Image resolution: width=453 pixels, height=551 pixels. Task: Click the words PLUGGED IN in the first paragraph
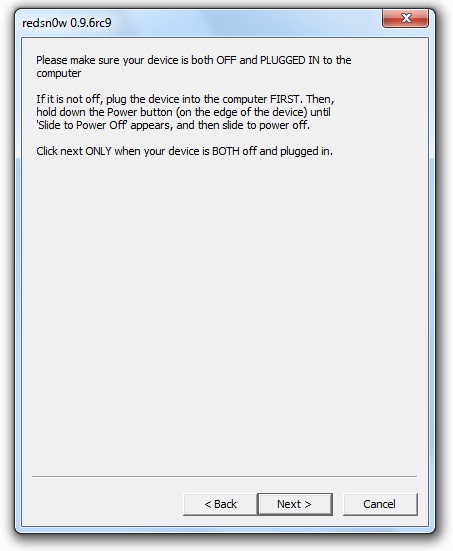(290, 60)
